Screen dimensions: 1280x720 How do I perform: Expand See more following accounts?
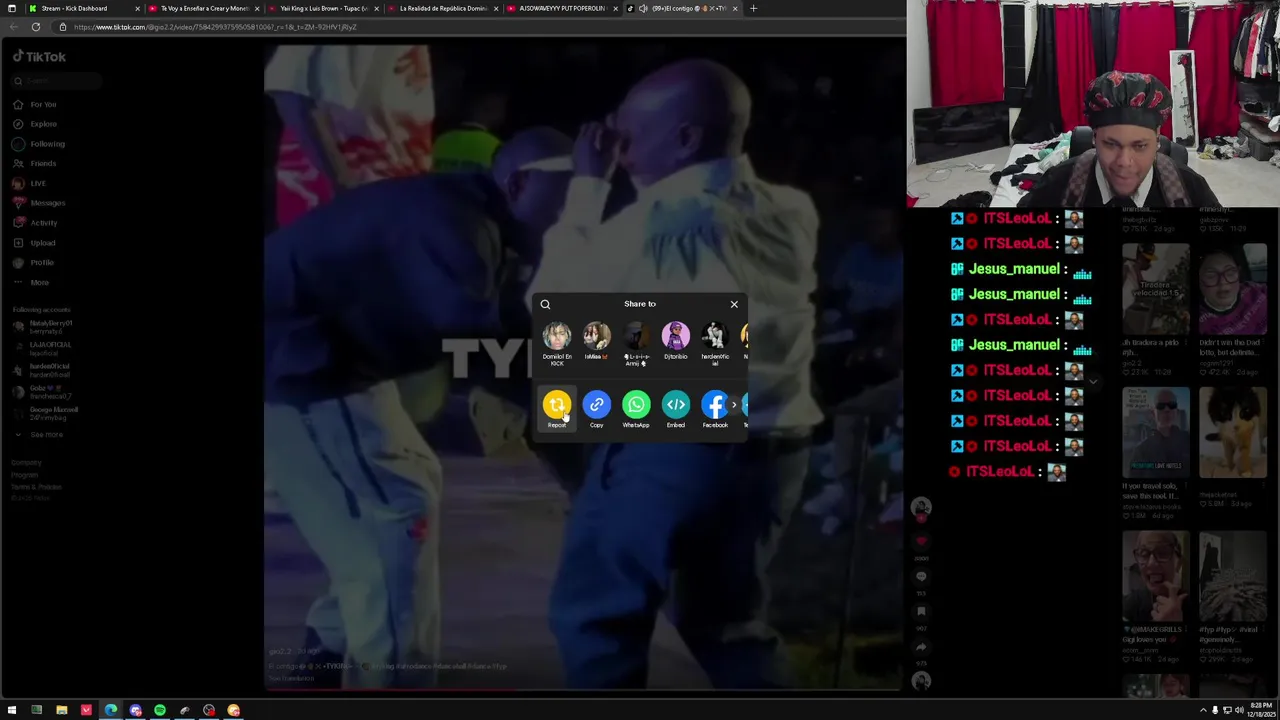click(40, 435)
